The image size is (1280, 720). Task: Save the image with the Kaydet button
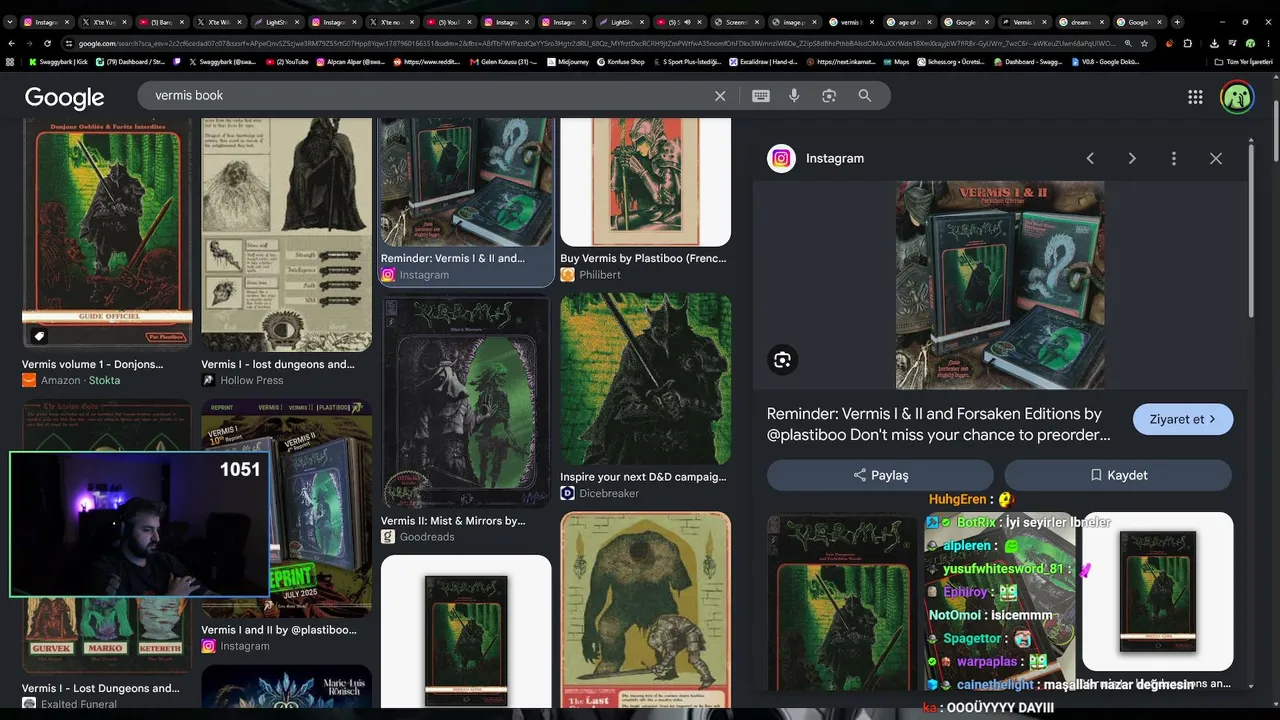1118,475
